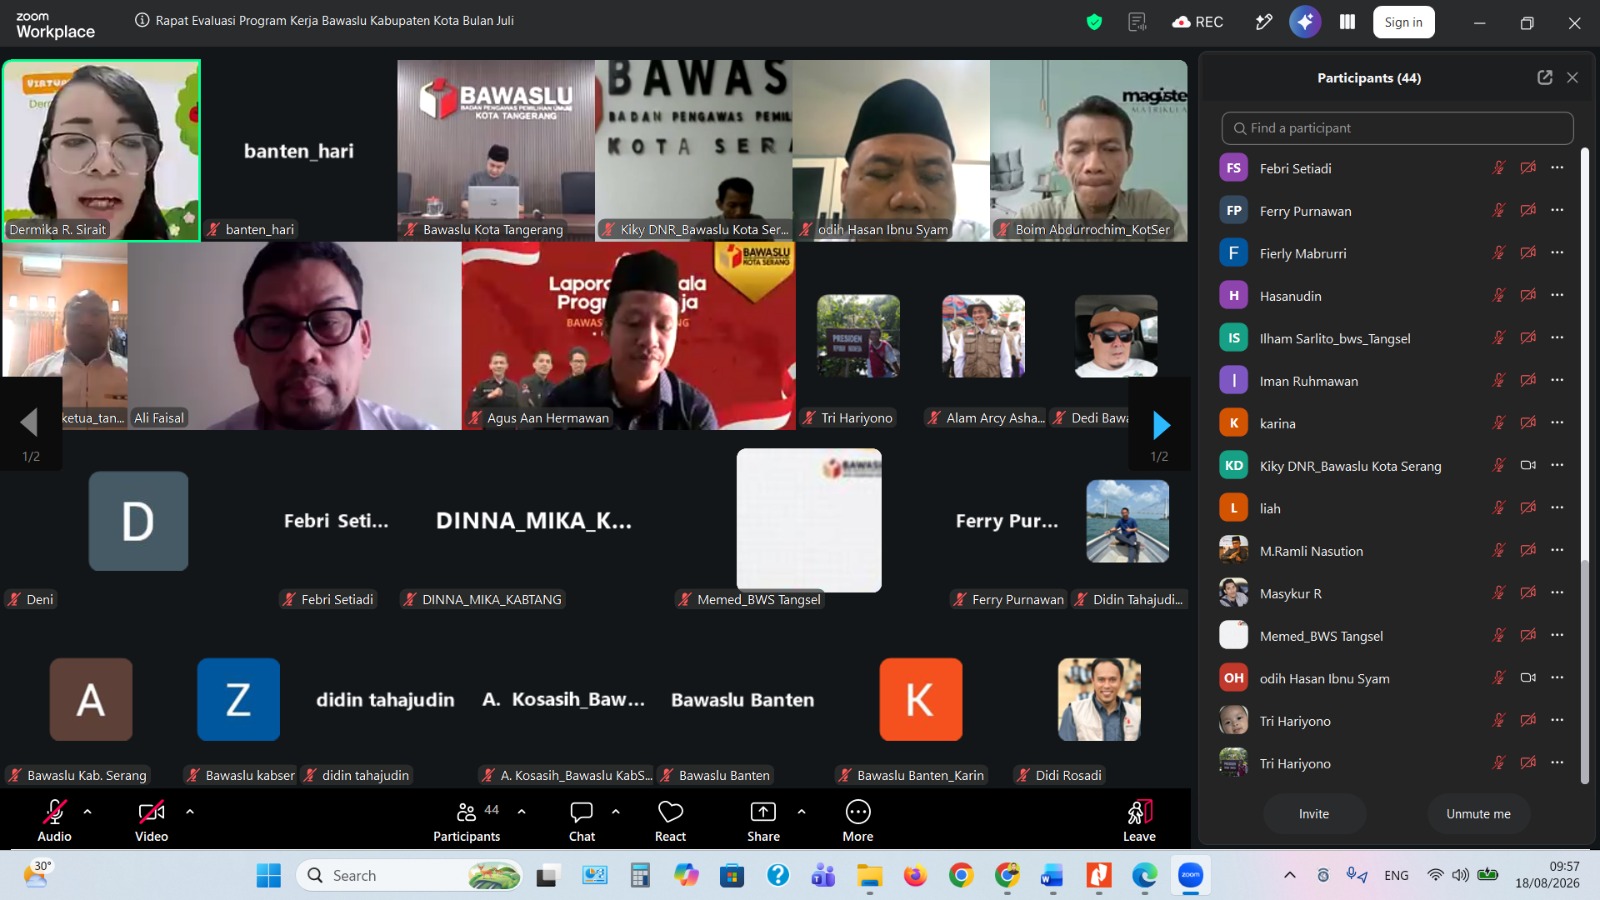Open more options for Iman Ruhmawan

(1557, 380)
